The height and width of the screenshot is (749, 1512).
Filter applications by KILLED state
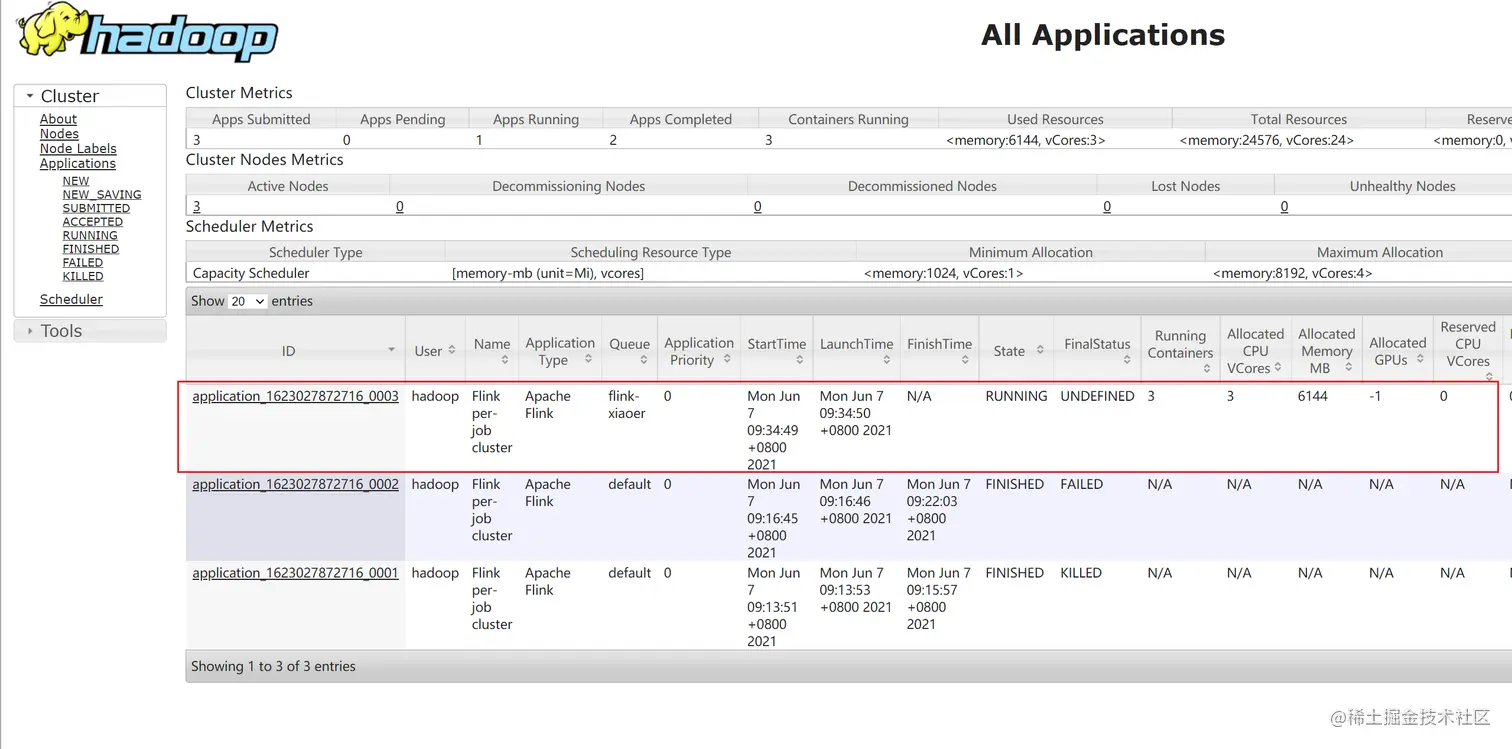pyautogui.click(x=83, y=276)
